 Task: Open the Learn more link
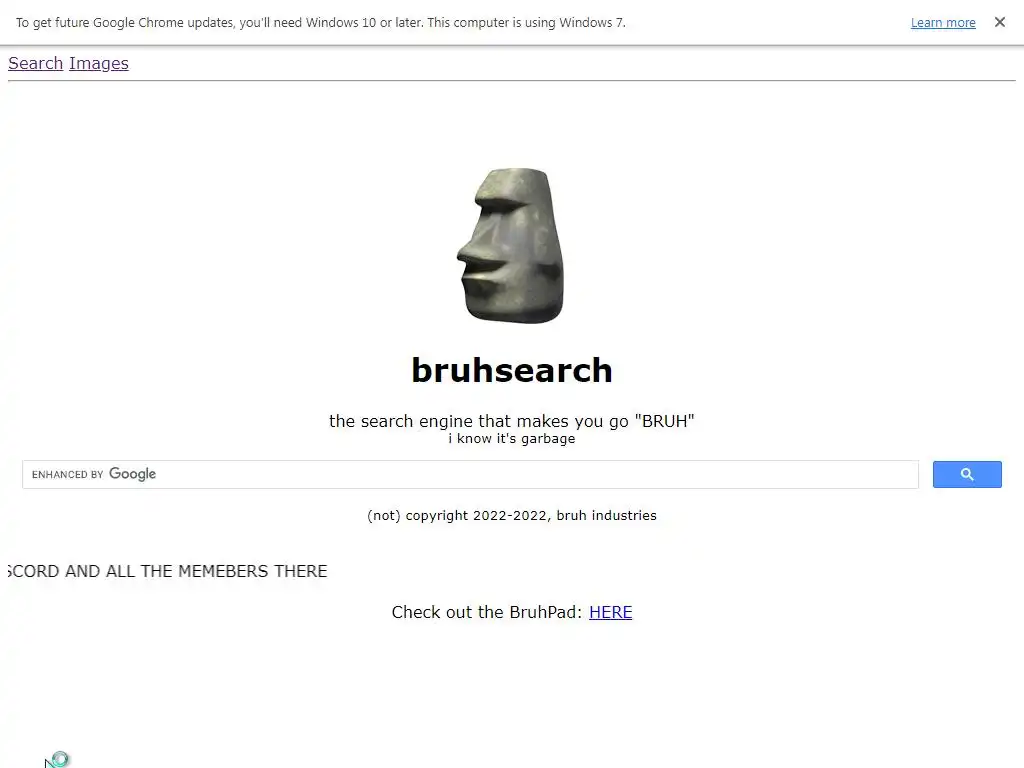pos(943,23)
